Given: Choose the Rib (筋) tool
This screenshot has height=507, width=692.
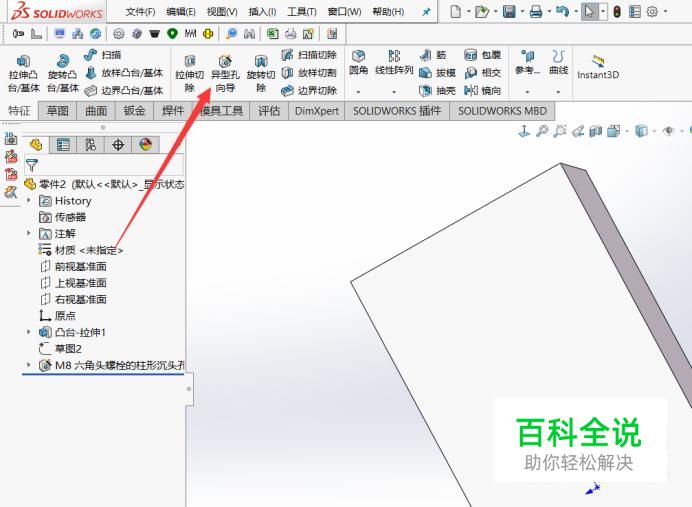Looking at the screenshot, I should point(432,55).
